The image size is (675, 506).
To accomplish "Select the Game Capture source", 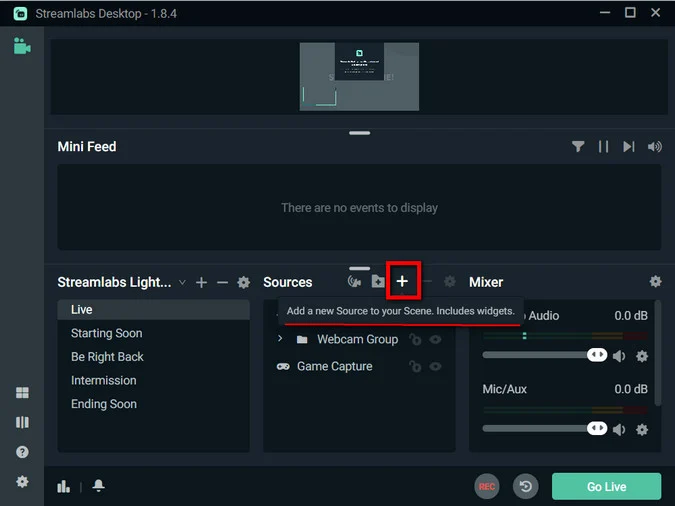I will [x=334, y=366].
